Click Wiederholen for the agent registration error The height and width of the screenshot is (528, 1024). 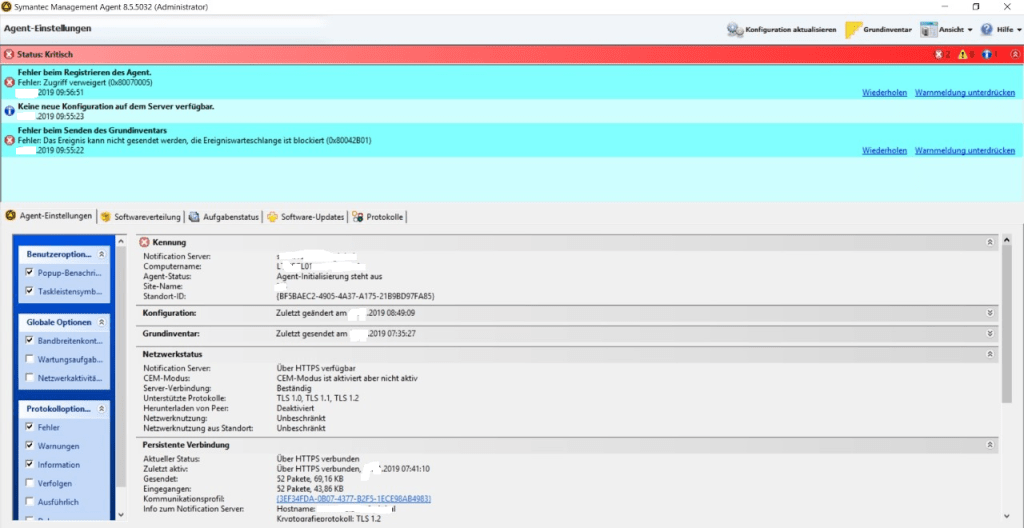884,92
